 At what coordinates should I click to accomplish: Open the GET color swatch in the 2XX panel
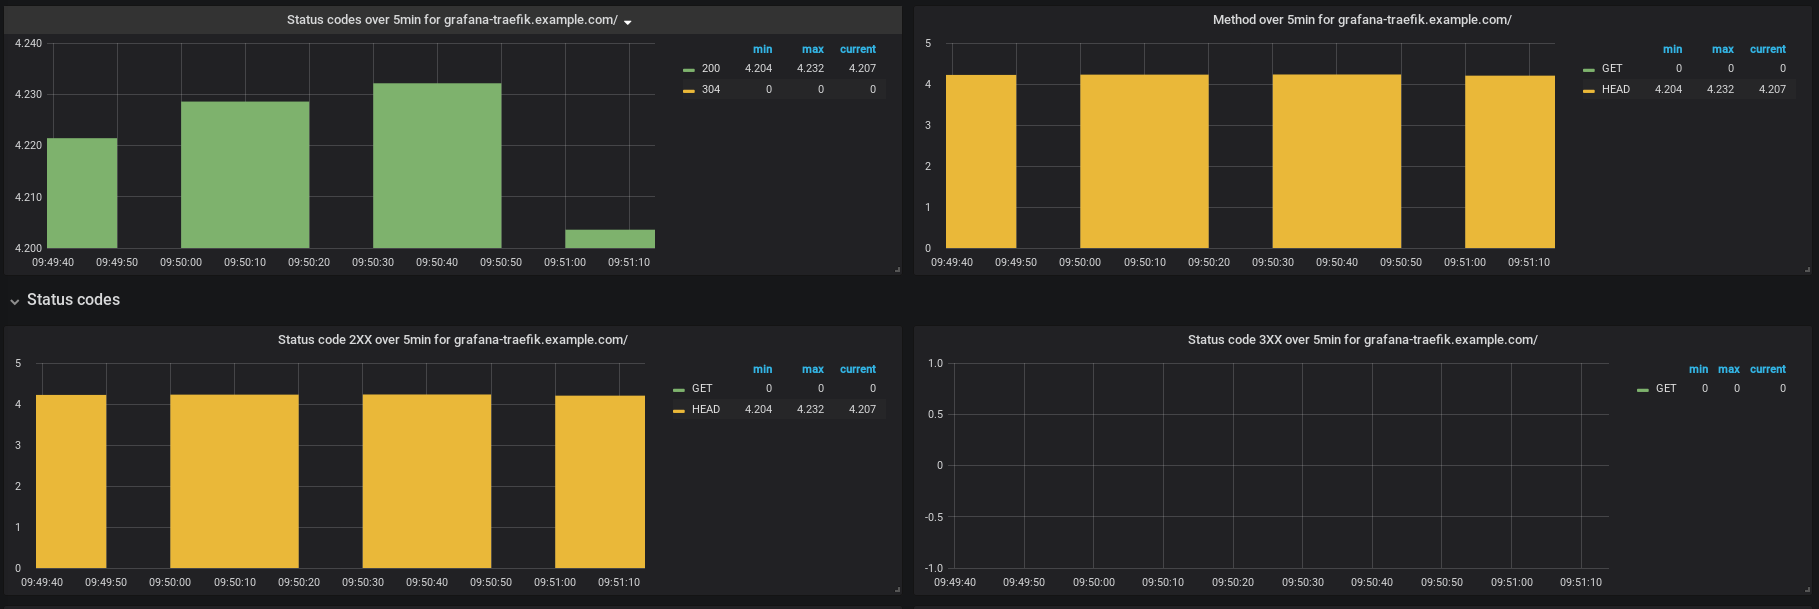(x=679, y=390)
